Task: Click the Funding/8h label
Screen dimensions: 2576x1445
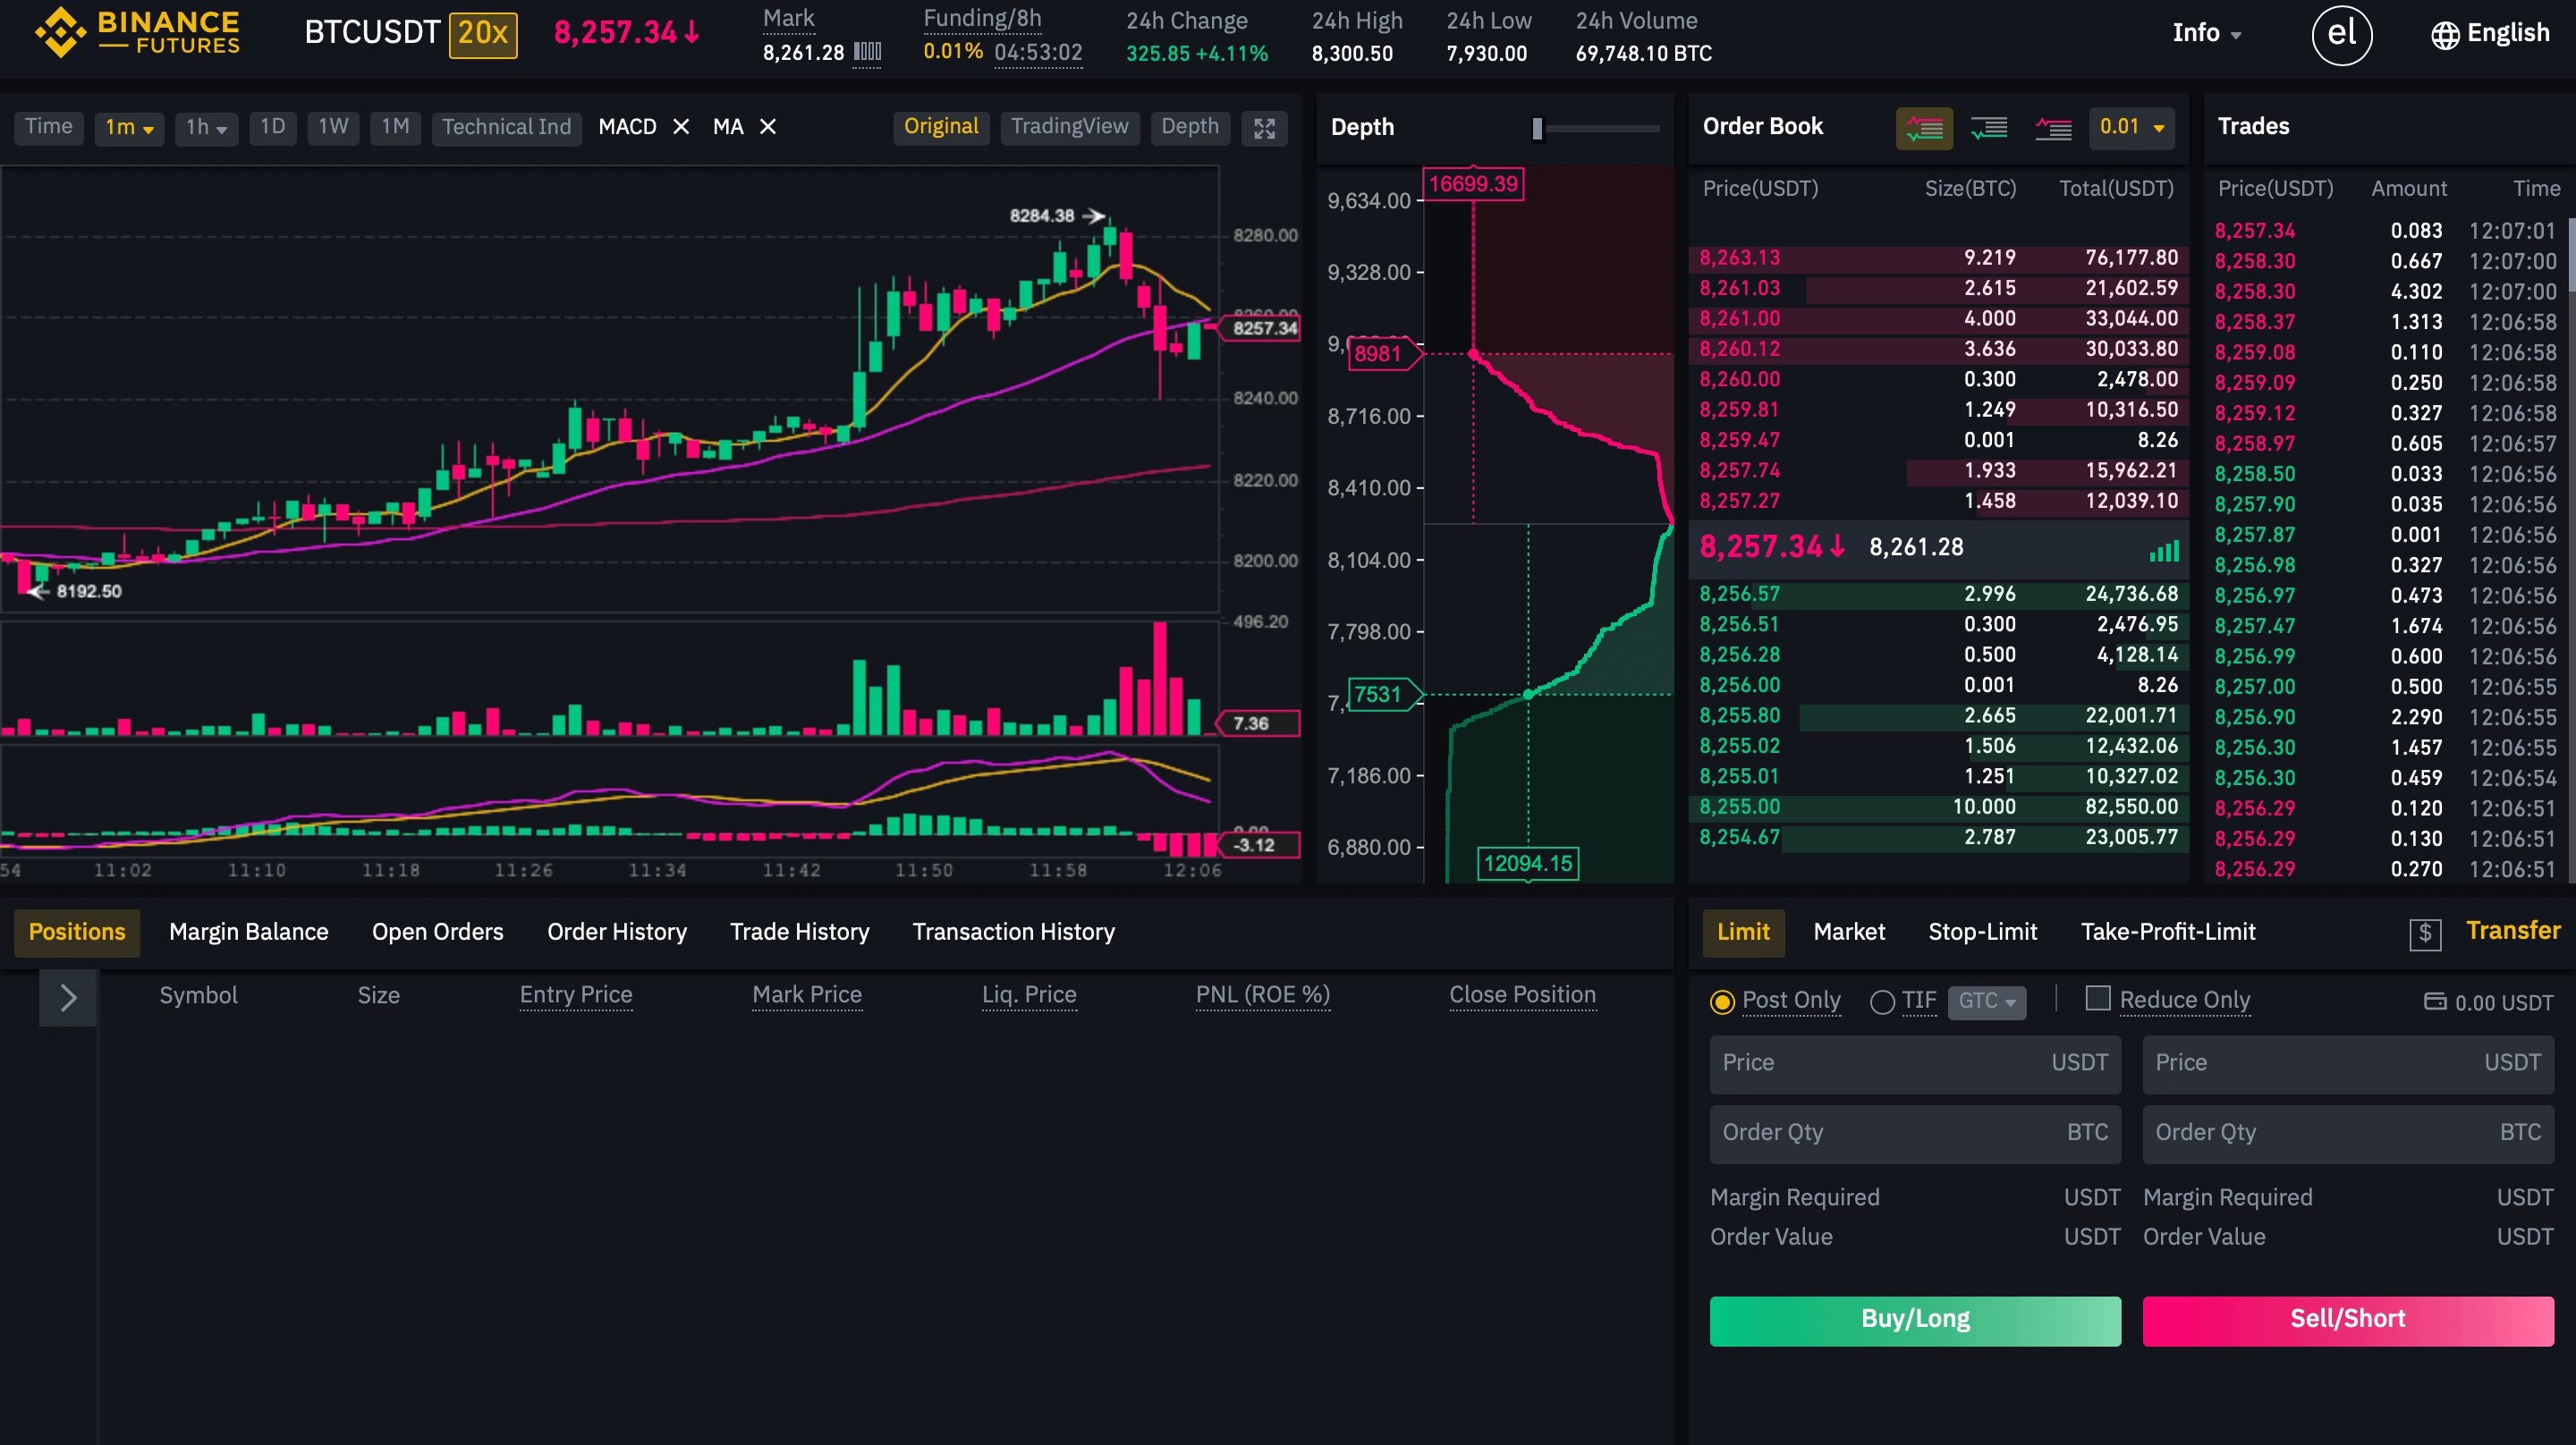Action: tap(982, 19)
